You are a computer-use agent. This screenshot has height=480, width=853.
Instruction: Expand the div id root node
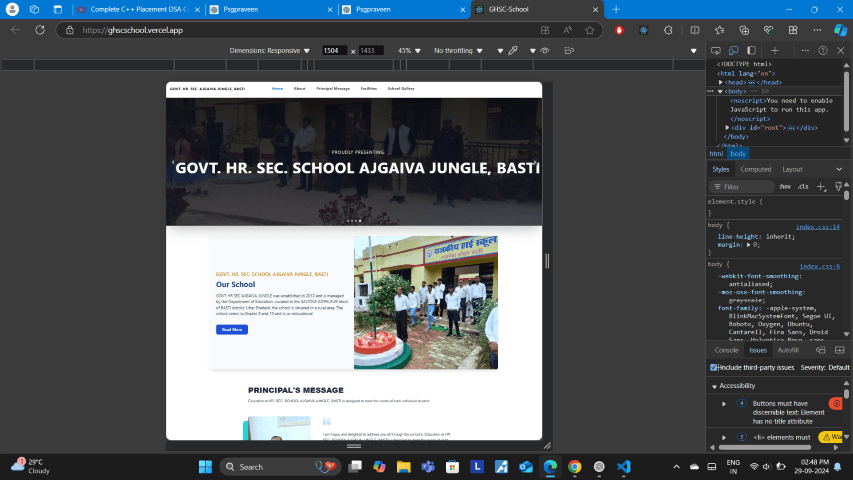tap(727, 128)
